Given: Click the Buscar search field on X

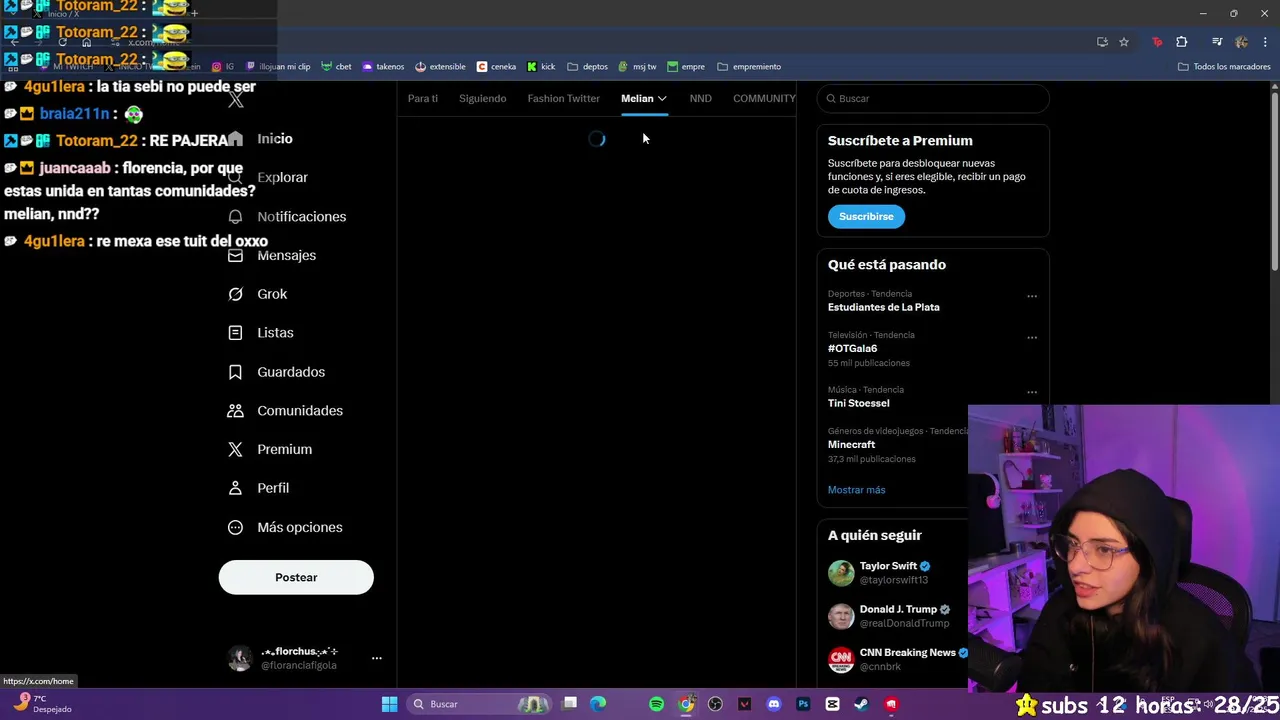Looking at the screenshot, I should click(933, 98).
